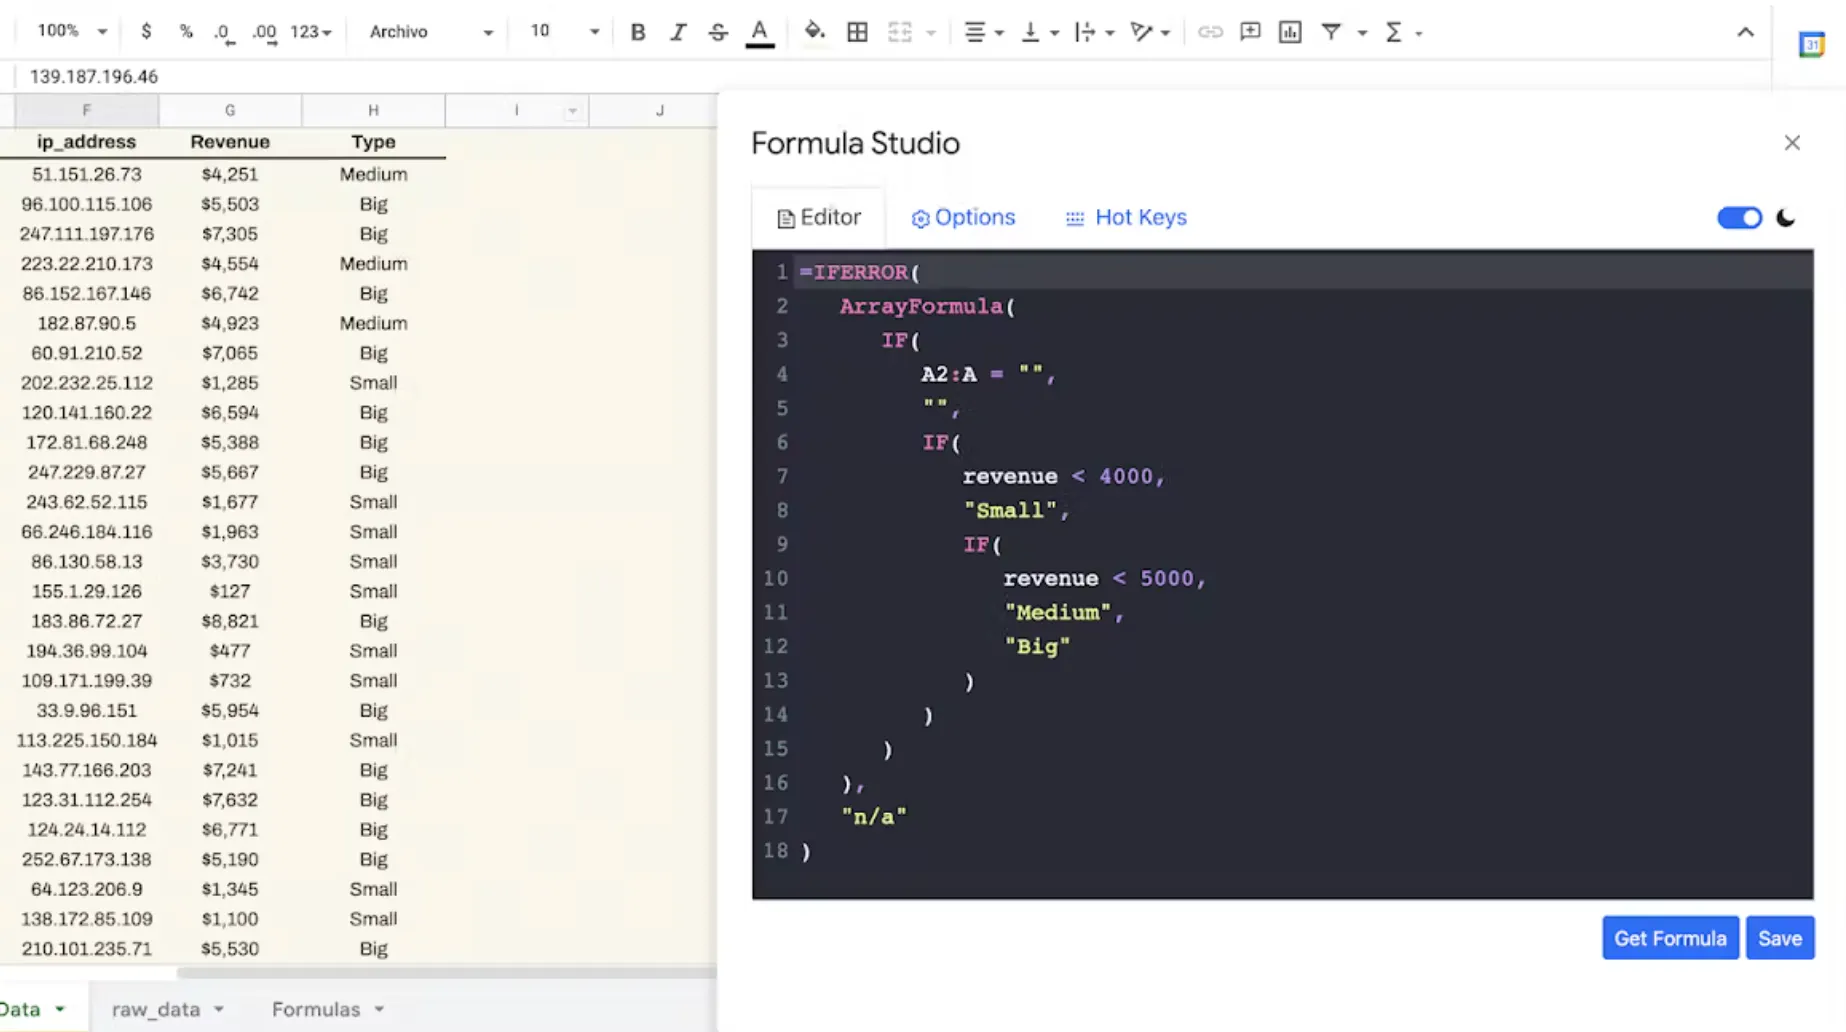
Task: Decrease decimal places
Action: click(224, 32)
